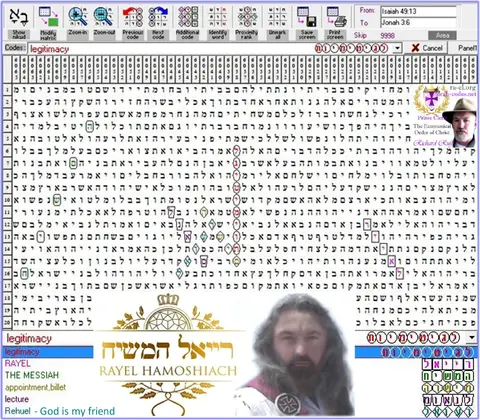Select the Zoom-out magnifier icon
The image size is (480, 420).
[104, 17]
